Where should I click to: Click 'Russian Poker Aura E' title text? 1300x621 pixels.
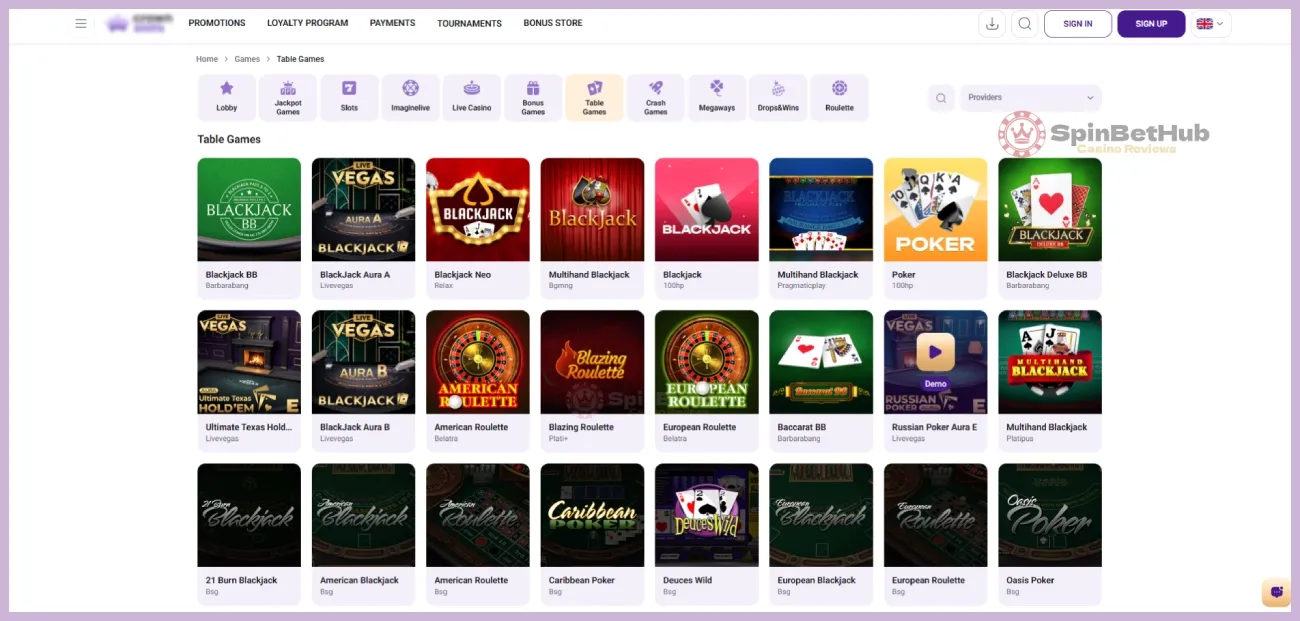pos(934,428)
